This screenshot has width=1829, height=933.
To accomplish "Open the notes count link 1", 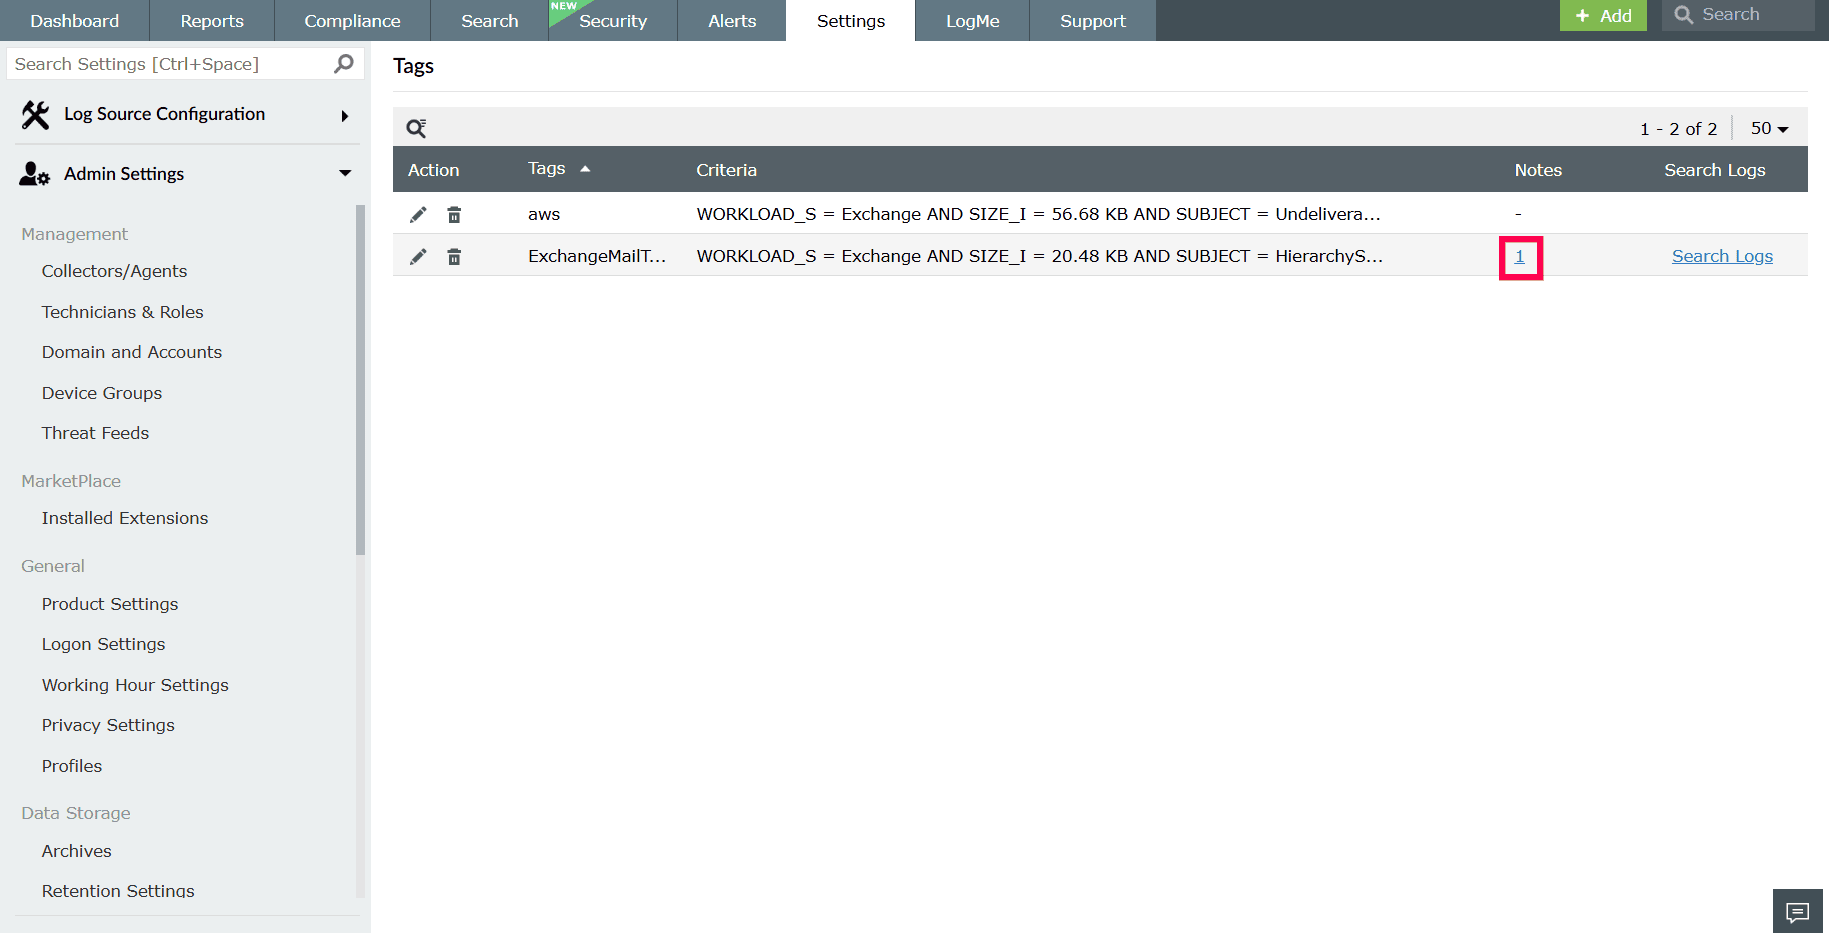I will [x=1520, y=257].
